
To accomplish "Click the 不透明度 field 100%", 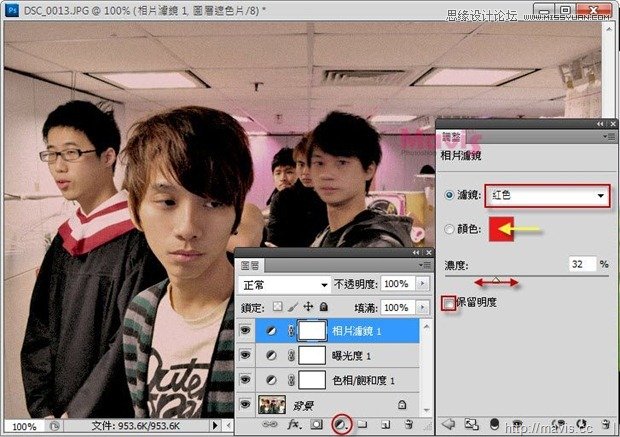I will point(399,284).
